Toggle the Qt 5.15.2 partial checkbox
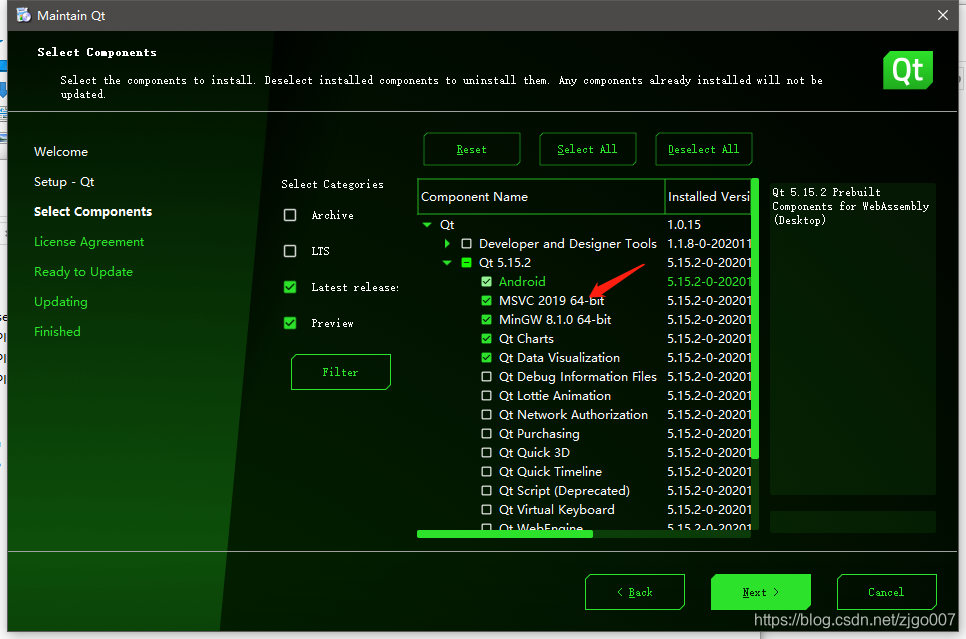 pos(467,263)
